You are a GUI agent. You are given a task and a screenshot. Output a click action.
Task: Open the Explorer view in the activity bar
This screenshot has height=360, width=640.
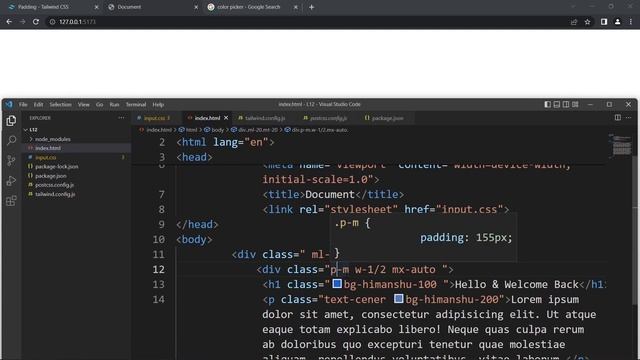tap(11, 120)
